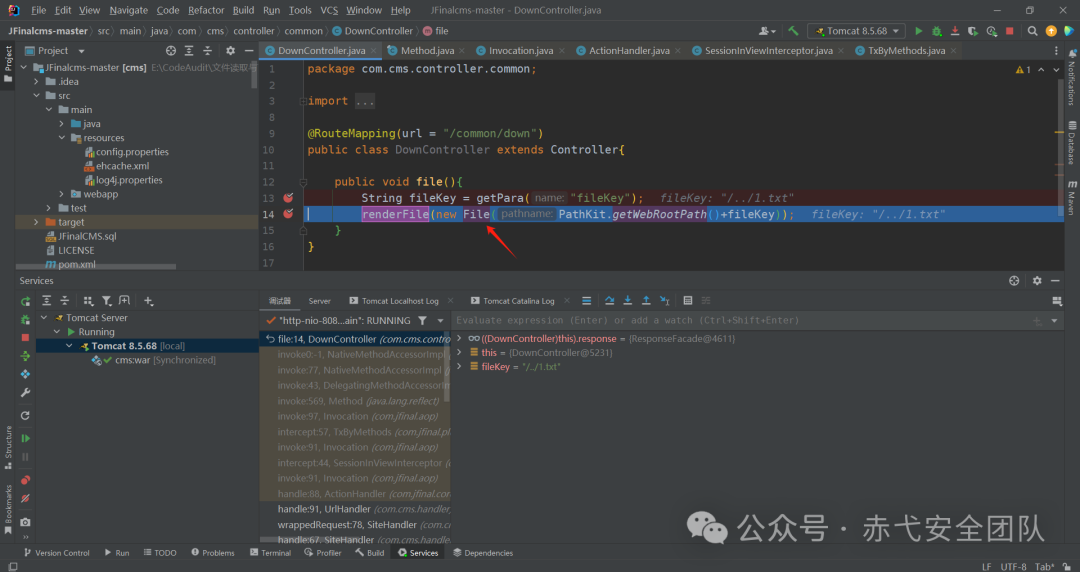Expand the 'this' variable in debugger

pos(459,352)
